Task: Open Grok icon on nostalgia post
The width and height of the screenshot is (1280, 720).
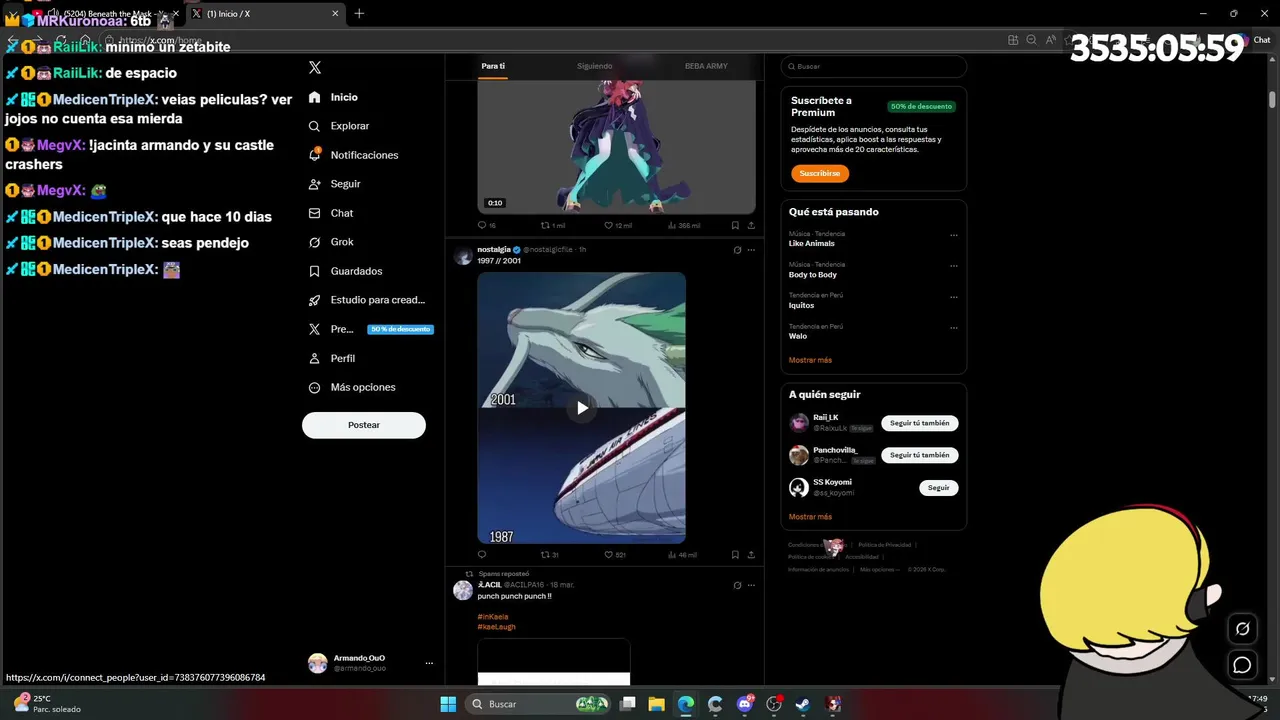Action: [737, 250]
